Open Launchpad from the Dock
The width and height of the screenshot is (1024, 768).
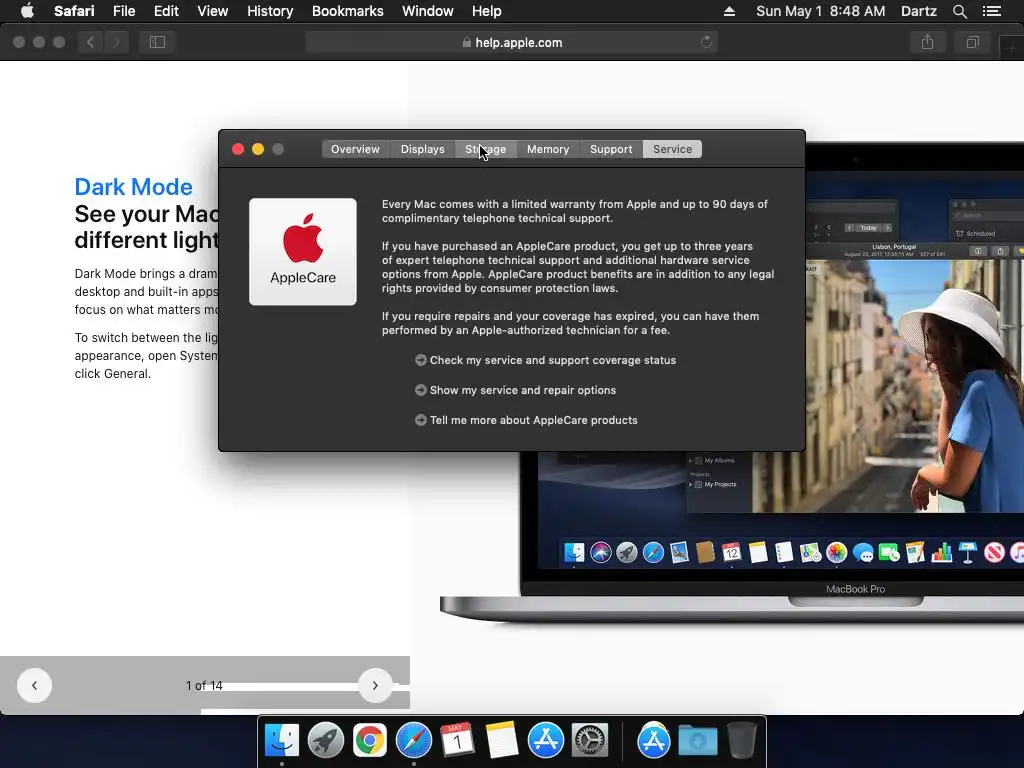pyautogui.click(x=326, y=741)
